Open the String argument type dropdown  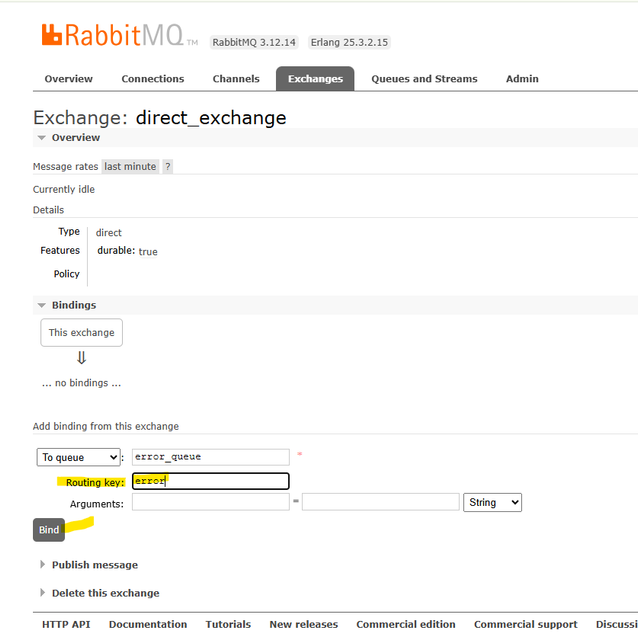click(493, 502)
